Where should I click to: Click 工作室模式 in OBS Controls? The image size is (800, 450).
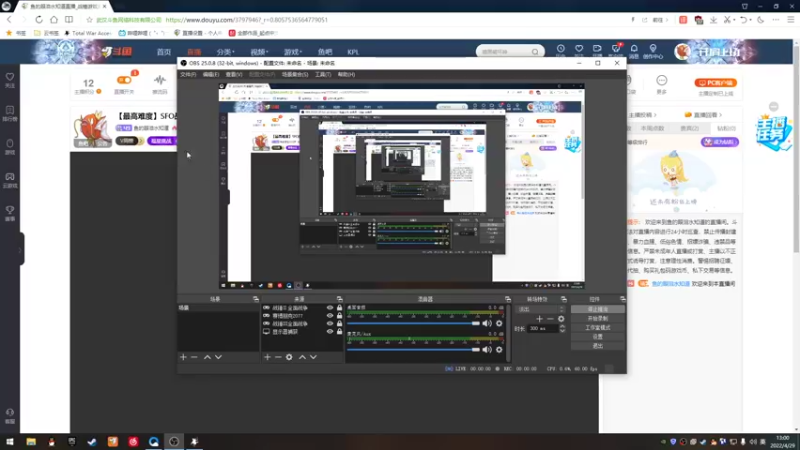(x=597, y=328)
